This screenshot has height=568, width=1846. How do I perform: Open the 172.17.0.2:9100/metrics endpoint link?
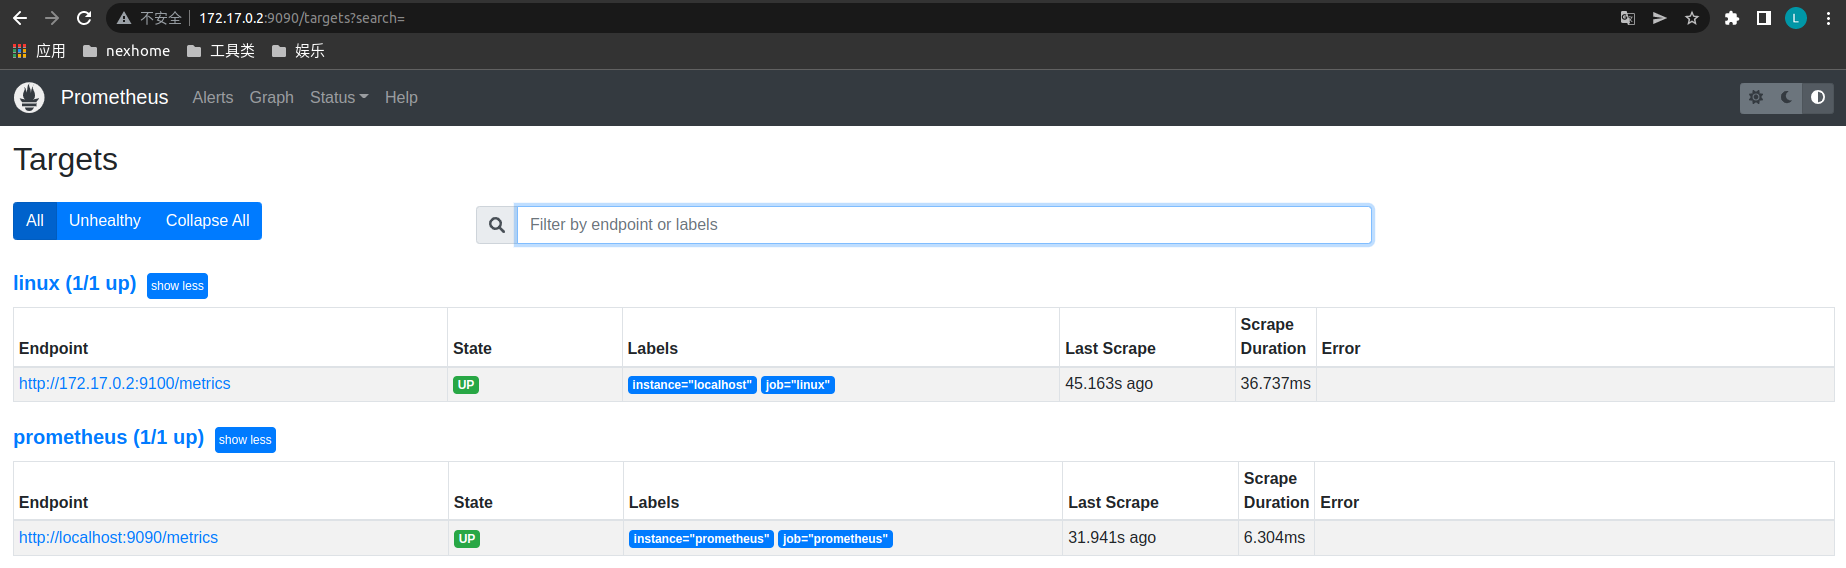click(x=125, y=384)
